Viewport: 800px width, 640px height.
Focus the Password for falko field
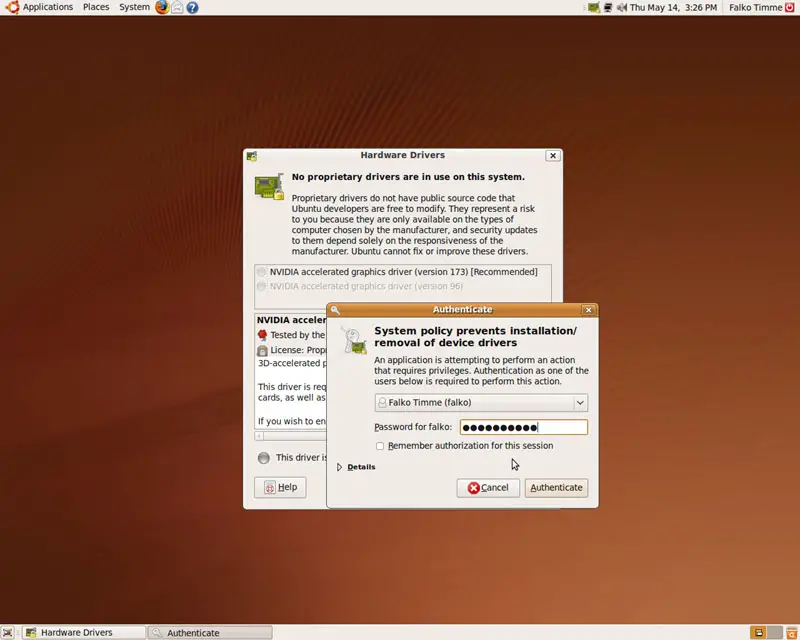[523, 427]
